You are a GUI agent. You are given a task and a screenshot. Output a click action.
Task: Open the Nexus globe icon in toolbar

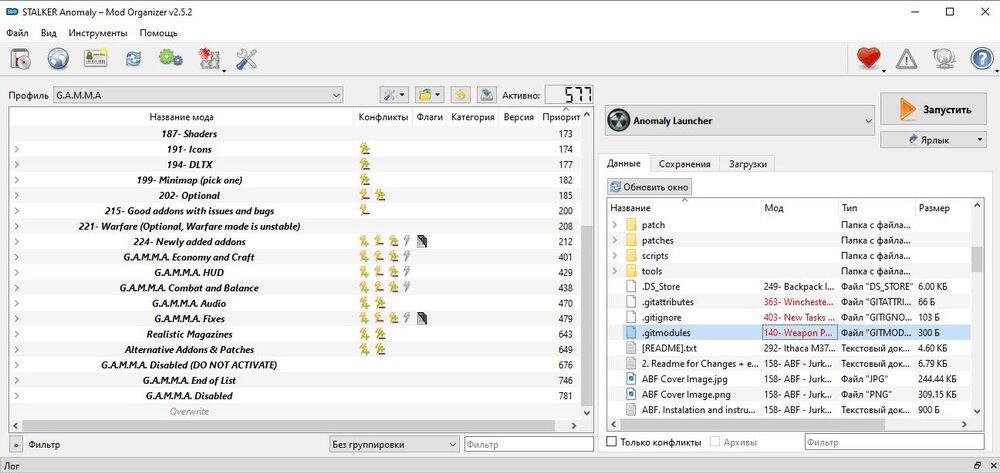click(x=58, y=59)
